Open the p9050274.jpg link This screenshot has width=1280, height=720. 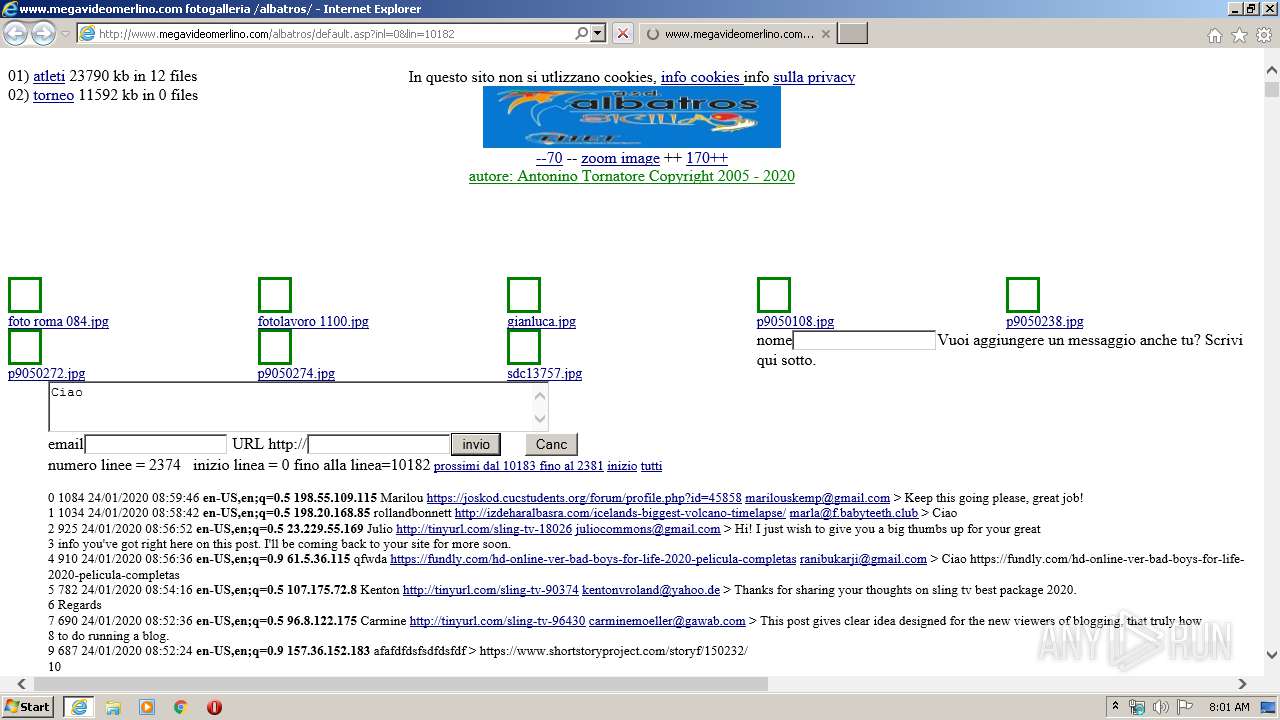[x=296, y=373]
